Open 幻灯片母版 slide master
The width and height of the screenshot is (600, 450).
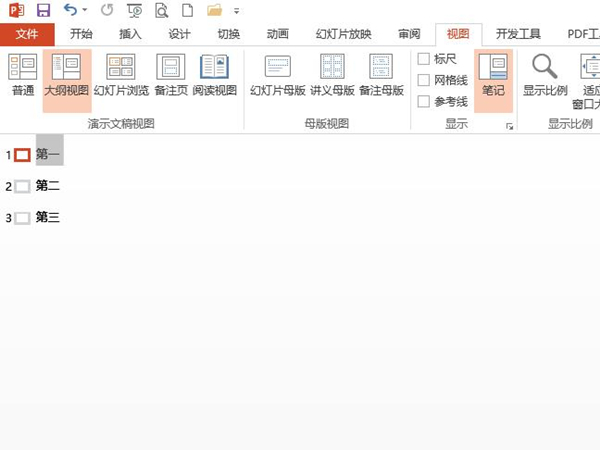[277, 76]
